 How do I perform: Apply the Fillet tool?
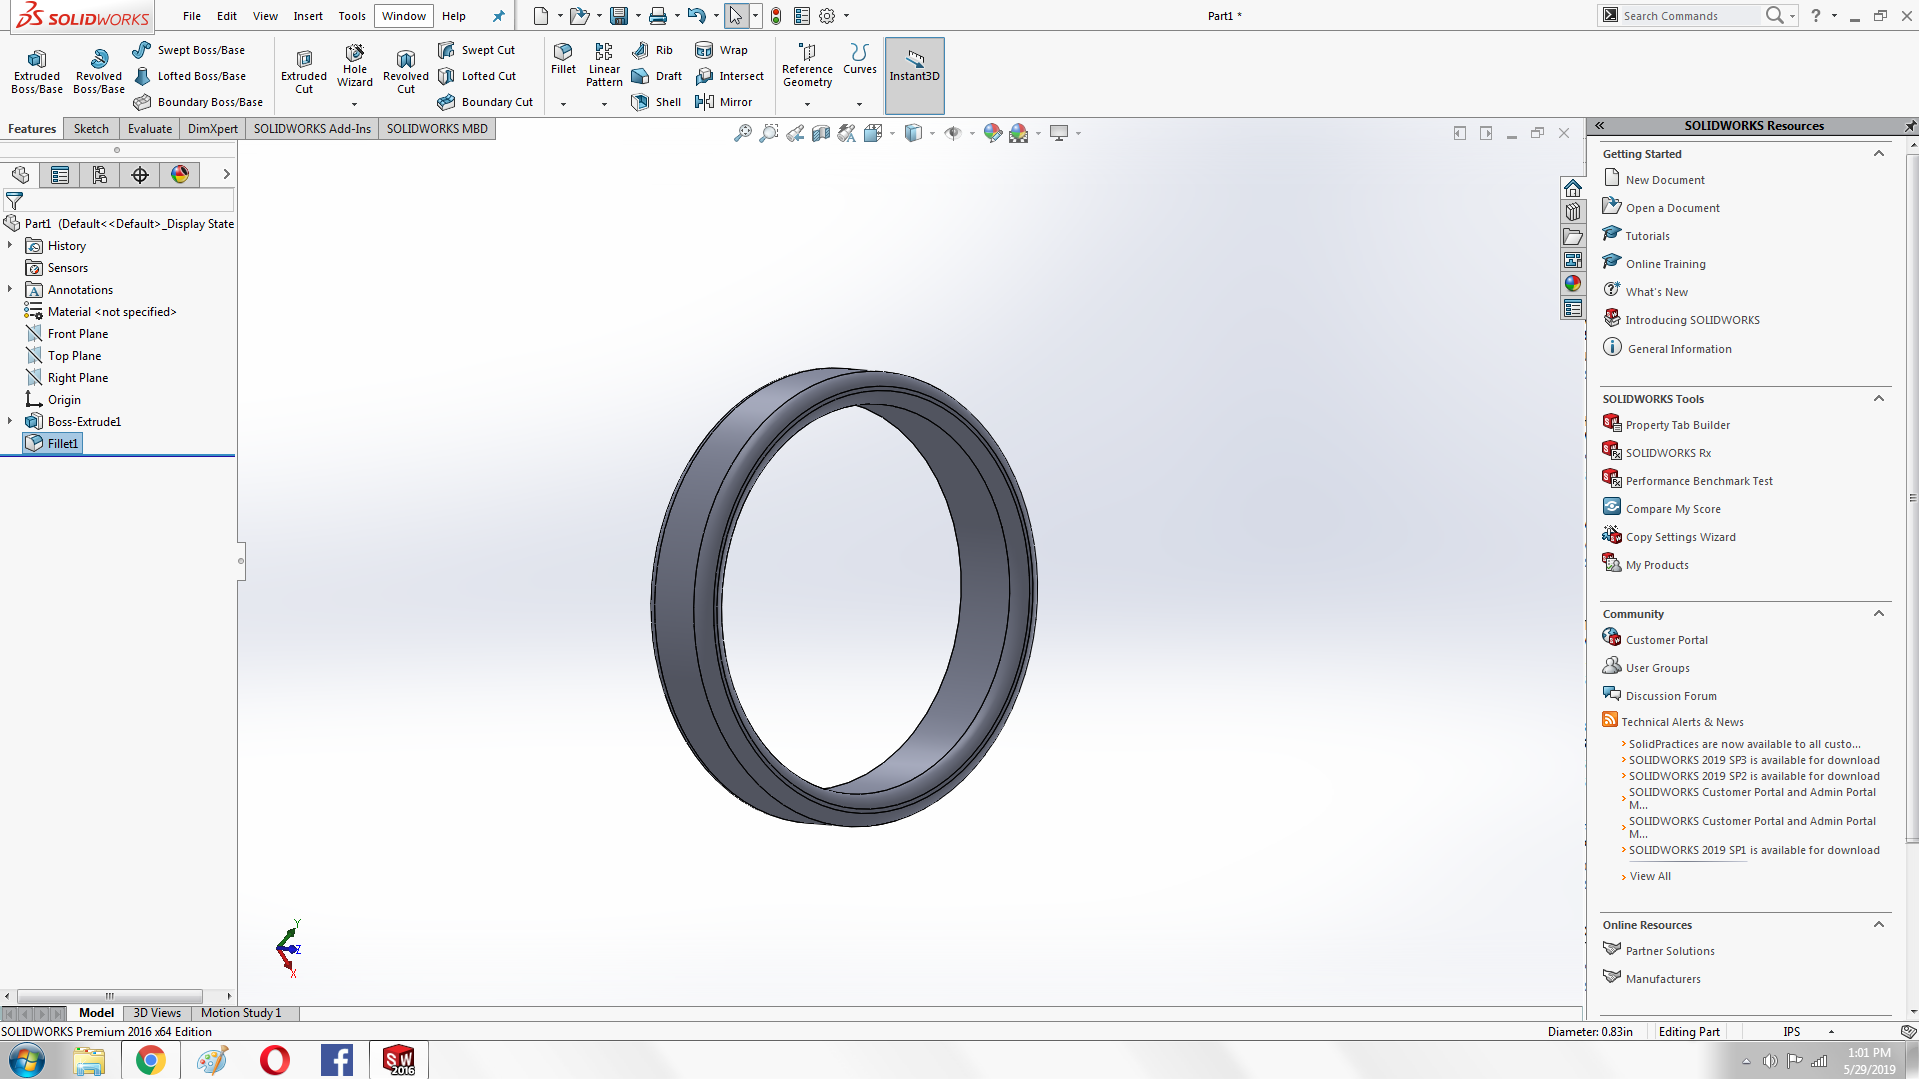(563, 59)
